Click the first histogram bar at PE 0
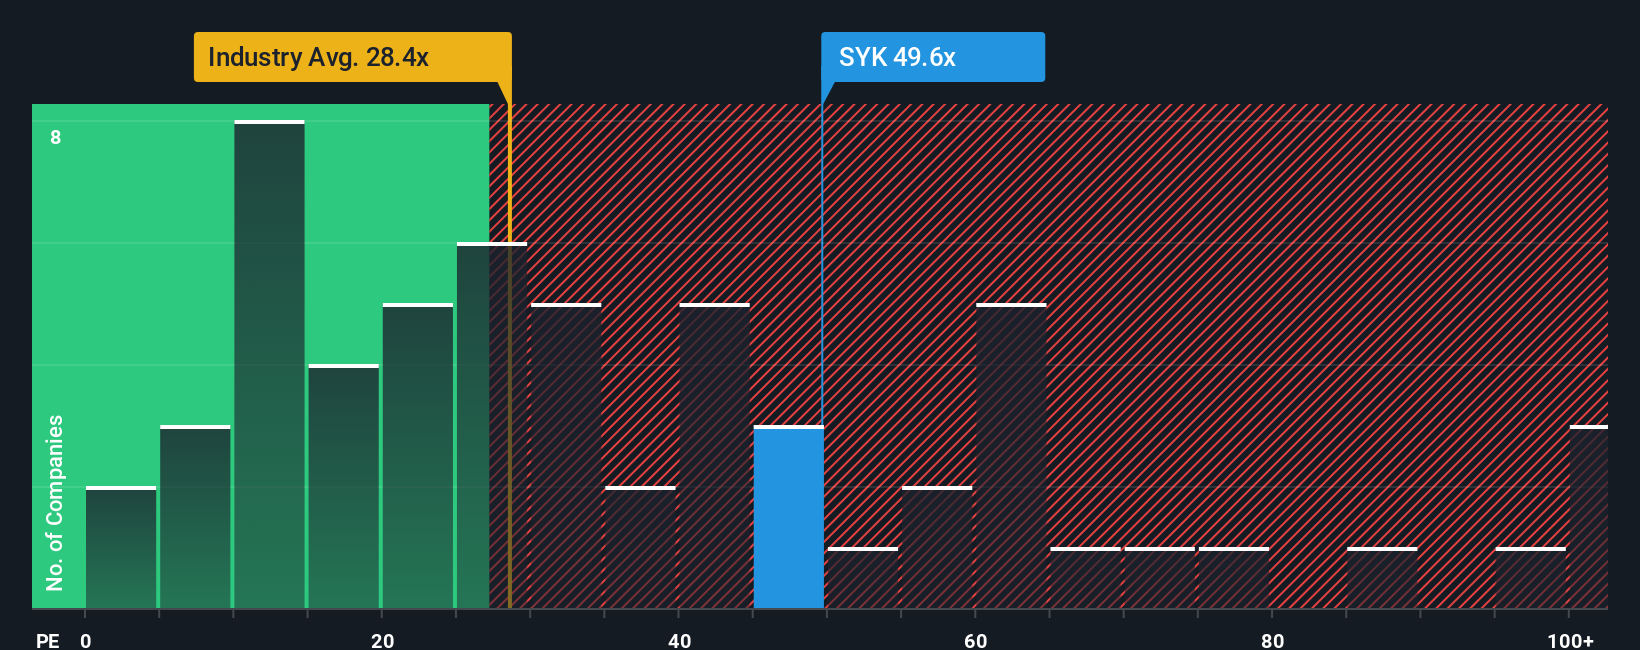This screenshot has height=650, width=1640. pyautogui.click(x=121, y=547)
